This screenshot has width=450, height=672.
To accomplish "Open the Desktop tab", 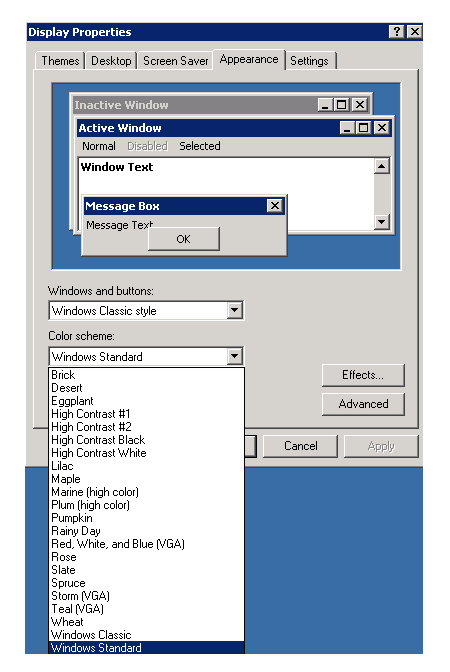I will [111, 61].
